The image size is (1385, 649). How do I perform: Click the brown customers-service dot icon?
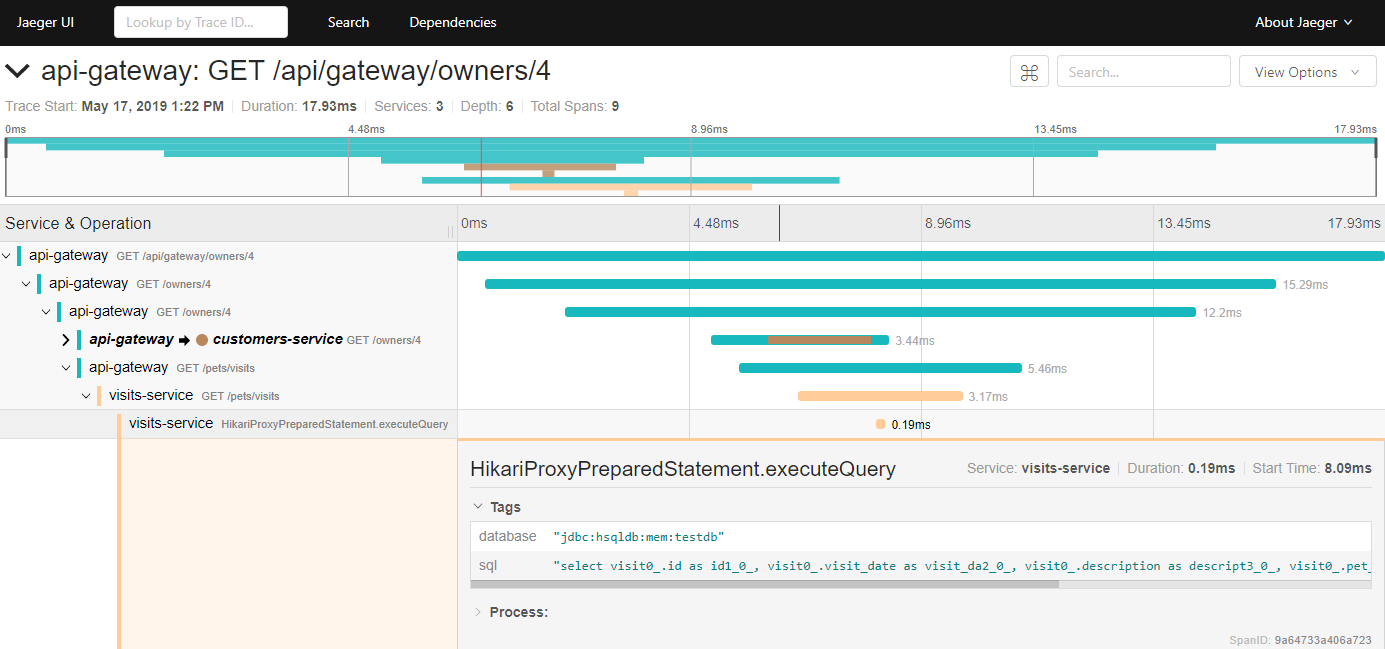201,340
